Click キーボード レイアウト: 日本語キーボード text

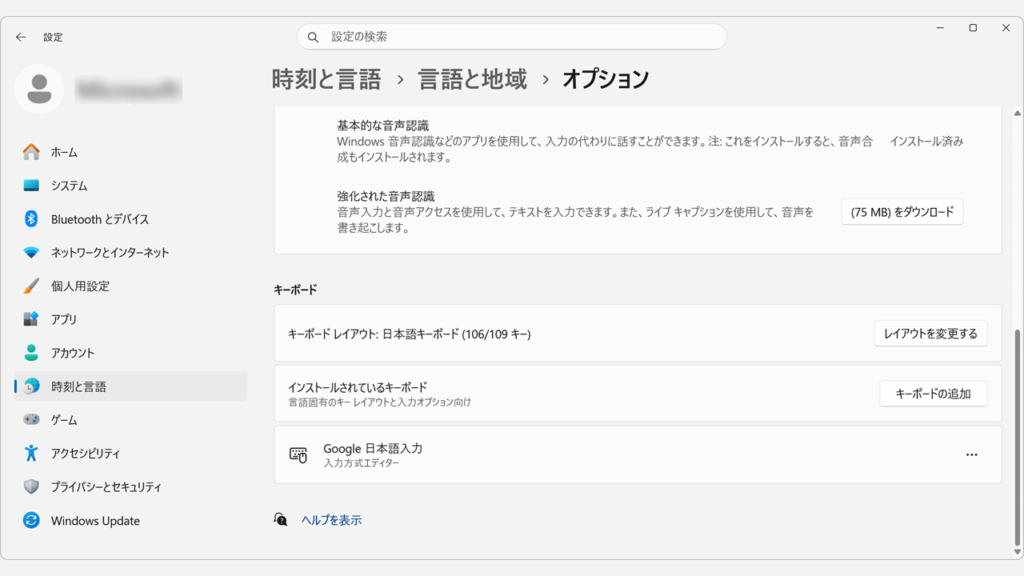(x=409, y=334)
